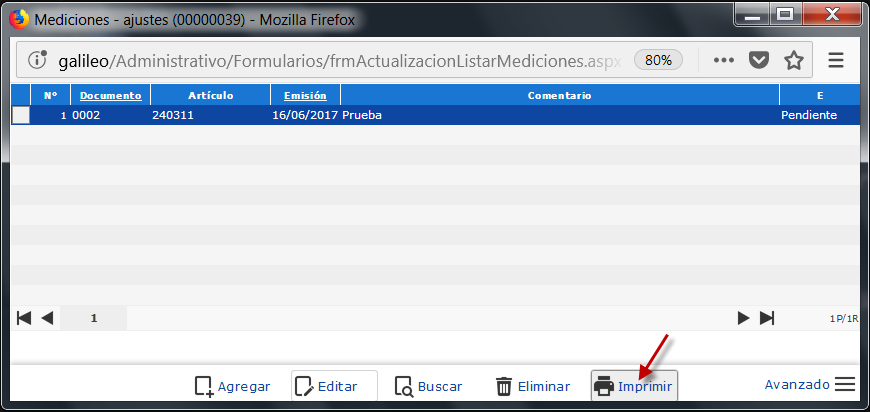The width and height of the screenshot is (870, 412).
Task: Go to the next page arrow
Action: [x=743, y=318]
